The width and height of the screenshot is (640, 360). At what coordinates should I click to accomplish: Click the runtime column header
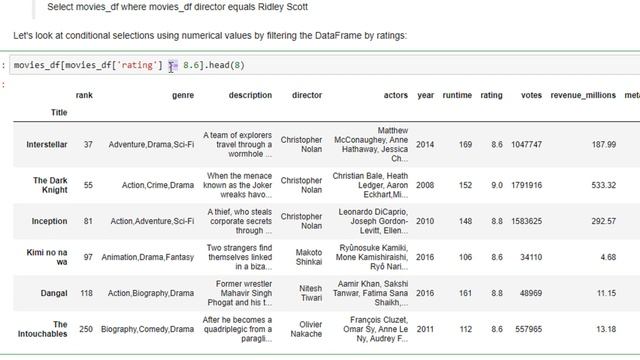pos(457,95)
